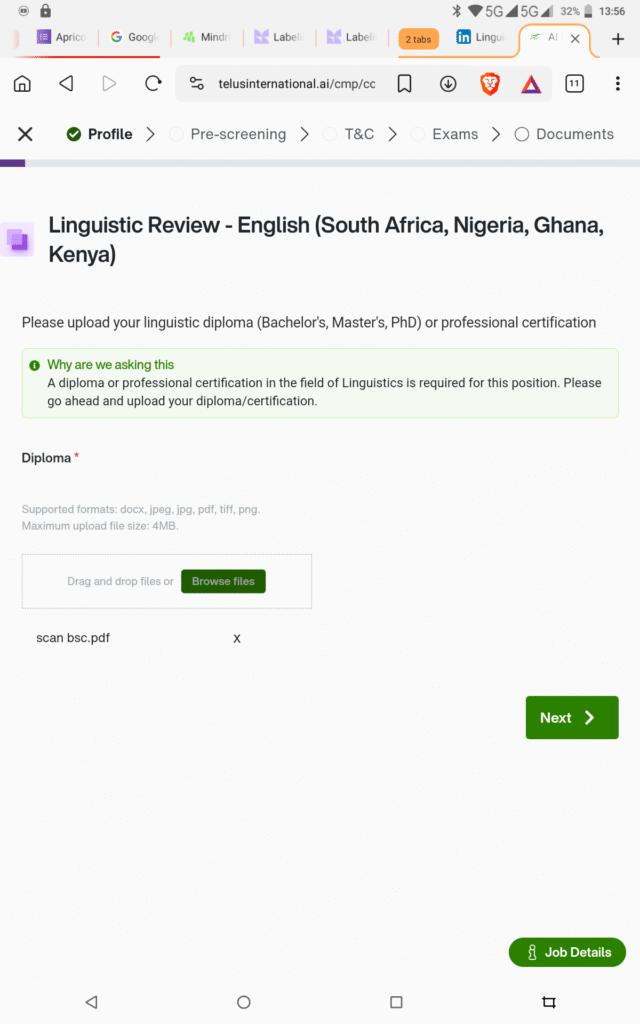
Task: Click the Brave shields lion icon
Action: pos(490,84)
